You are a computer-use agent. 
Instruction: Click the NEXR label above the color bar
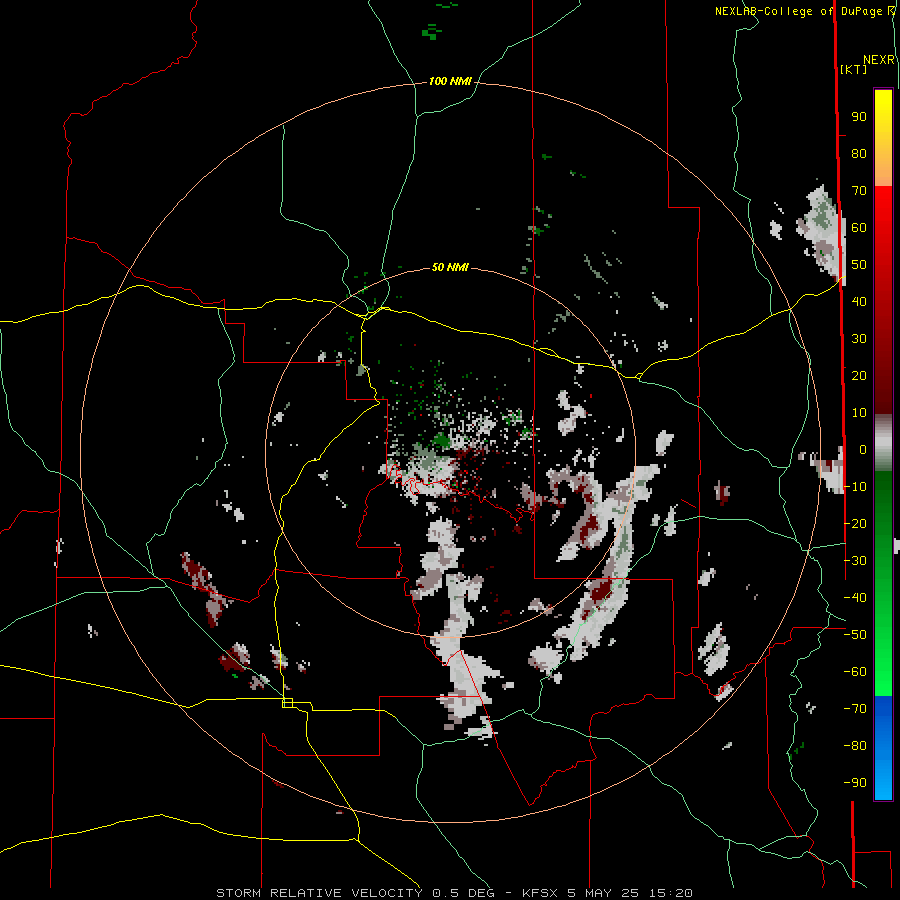(879, 60)
